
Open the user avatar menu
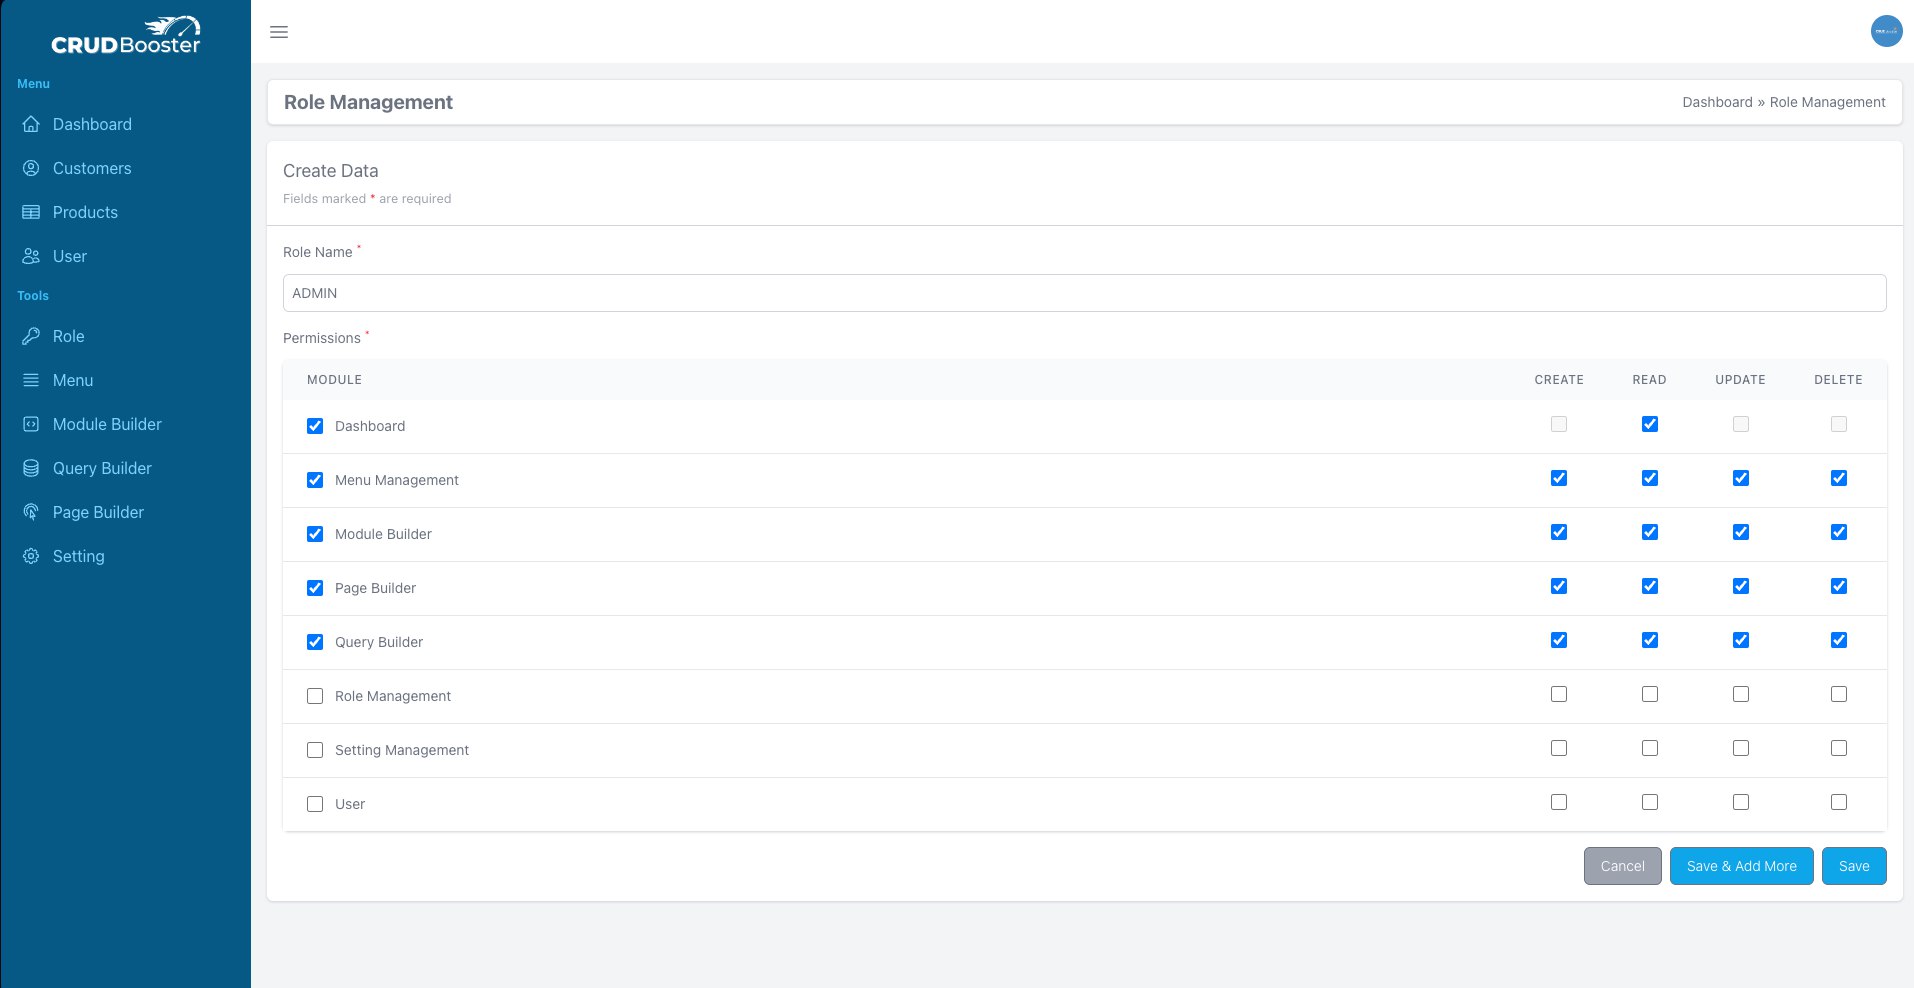coord(1887,31)
